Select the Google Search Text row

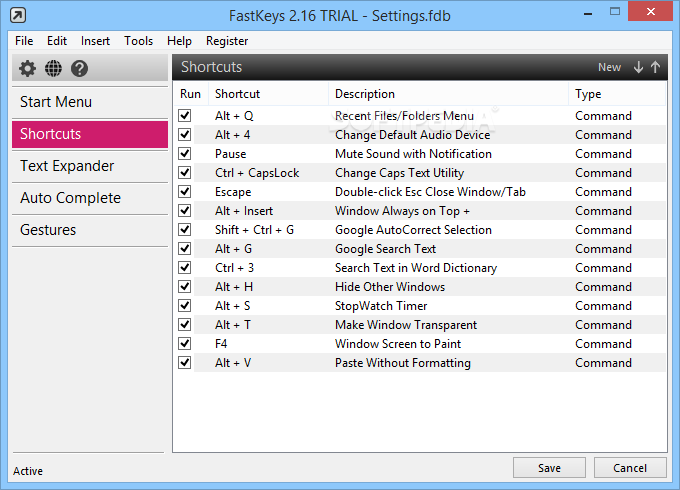[421, 248]
